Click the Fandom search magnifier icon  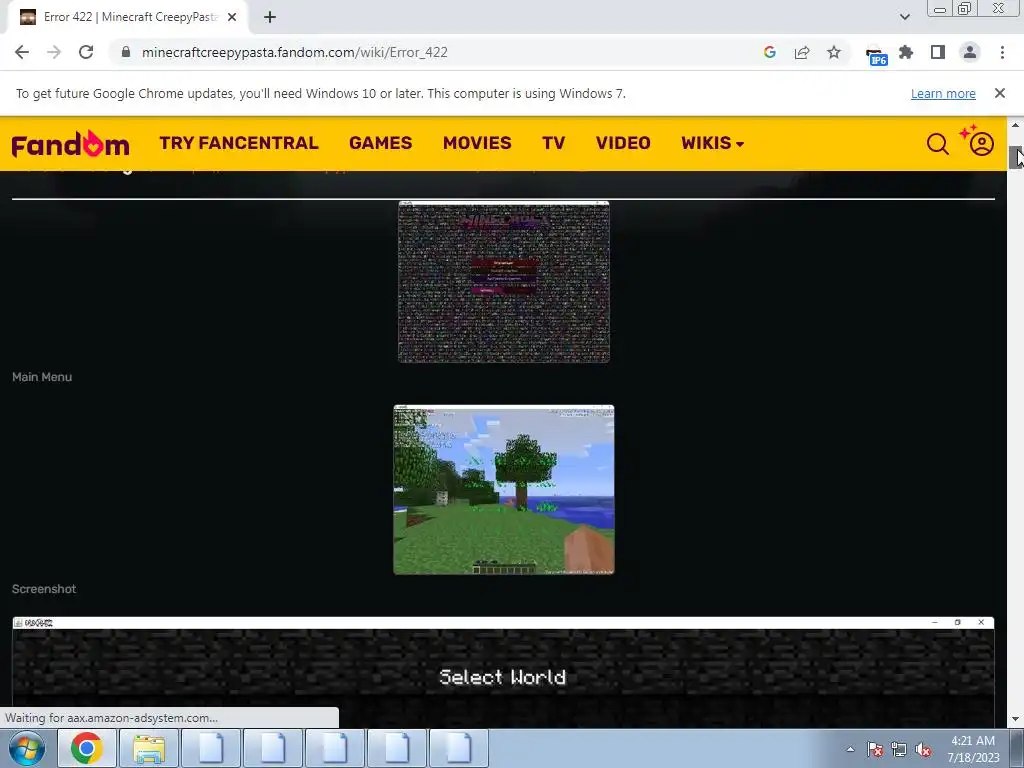938,144
